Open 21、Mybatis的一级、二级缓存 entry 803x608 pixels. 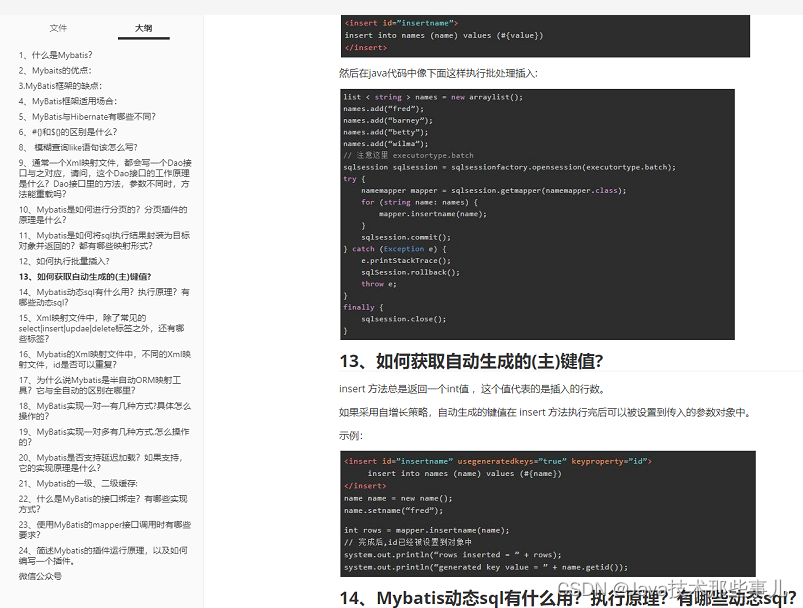(78, 484)
